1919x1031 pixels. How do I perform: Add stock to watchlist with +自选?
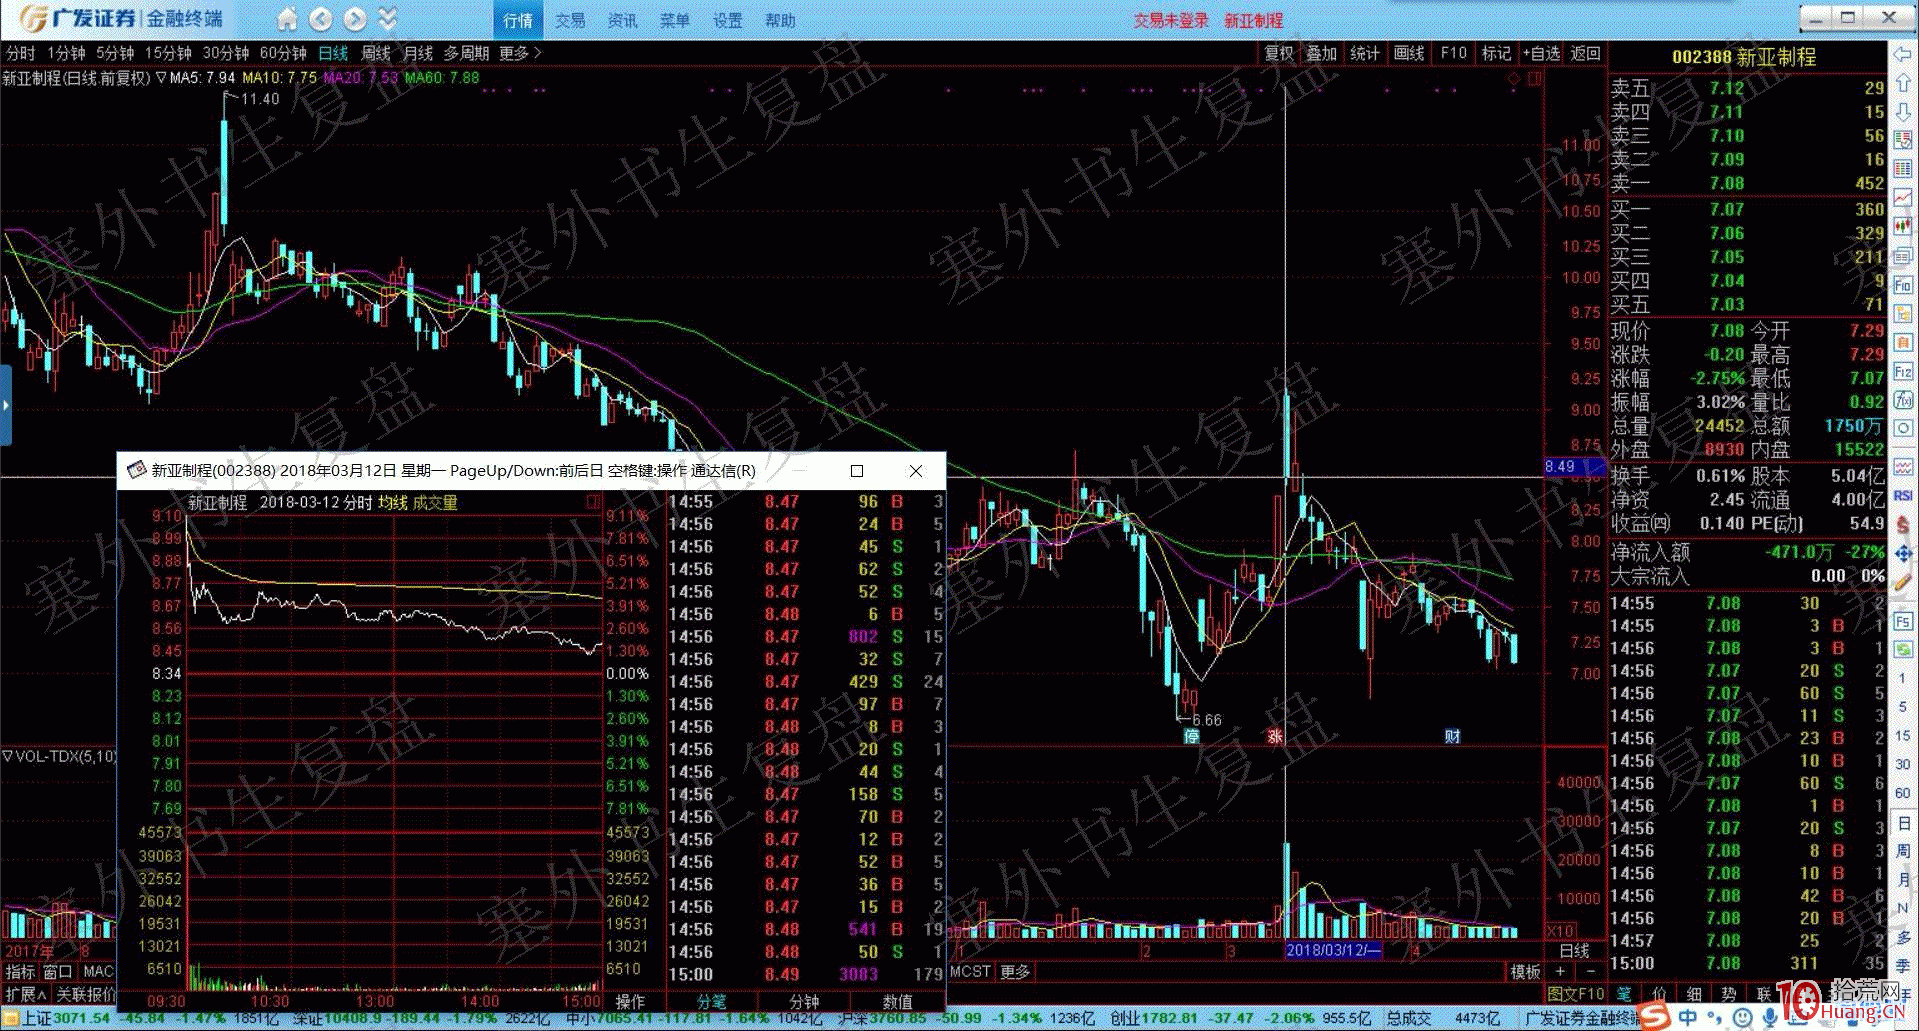pyautogui.click(x=1541, y=53)
